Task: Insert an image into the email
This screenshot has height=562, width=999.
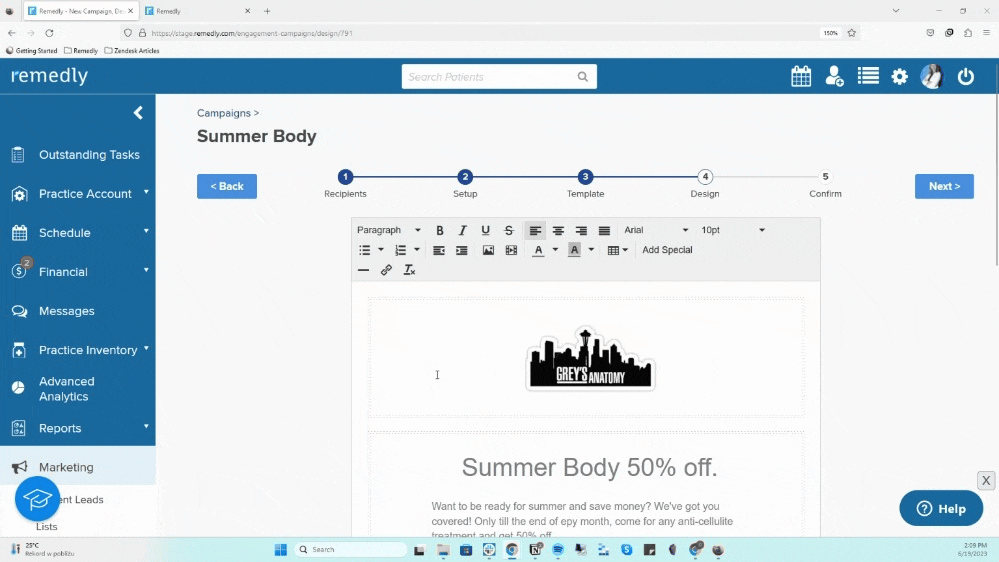Action: tap(488, 250)
